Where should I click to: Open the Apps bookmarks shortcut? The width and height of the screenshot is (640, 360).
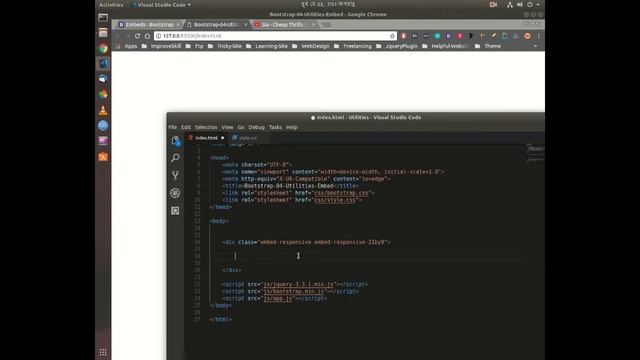point(127,46)
